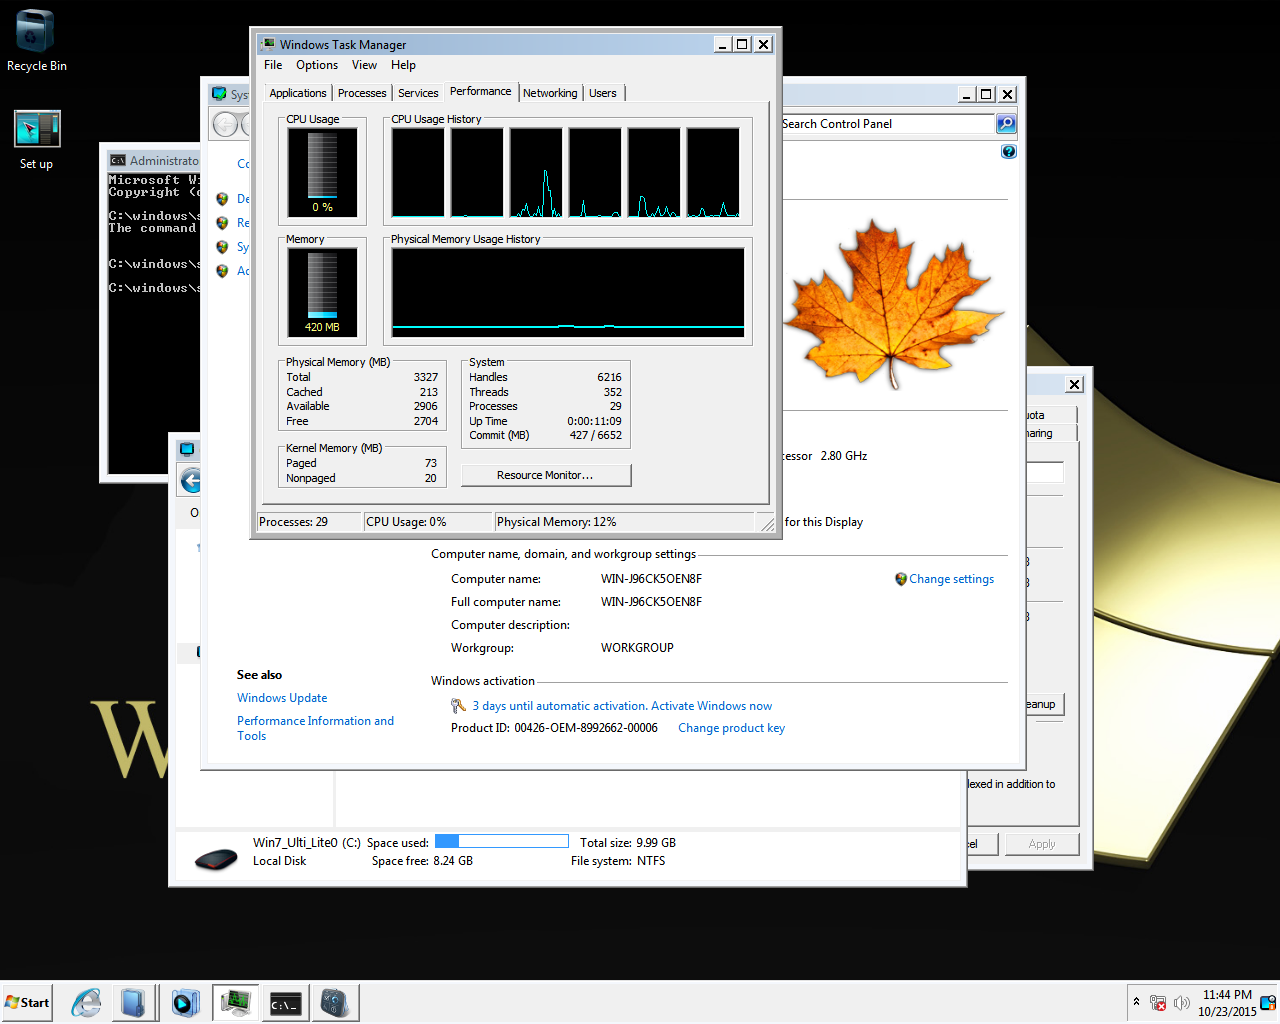Click the monitor icon at the taskbar's end
The width and height of the screenshot is (1280, 1024).
1268,1002
